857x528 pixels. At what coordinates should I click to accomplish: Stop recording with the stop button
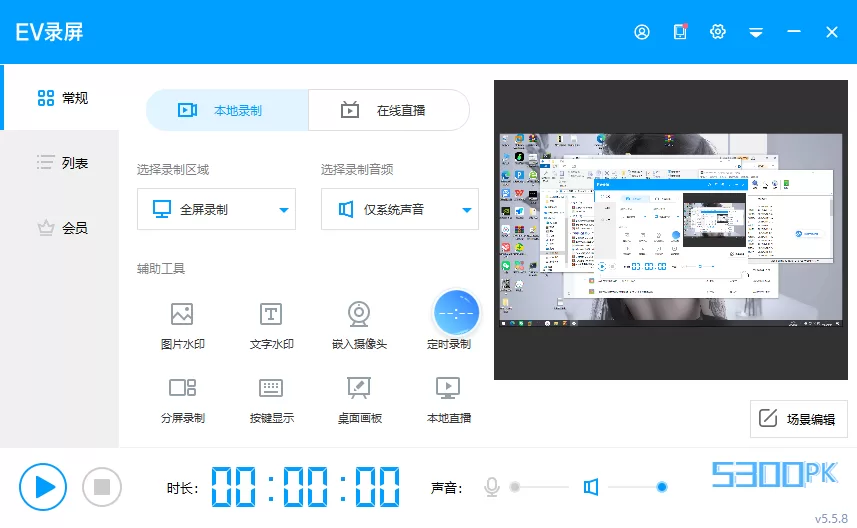pos(102,487)
